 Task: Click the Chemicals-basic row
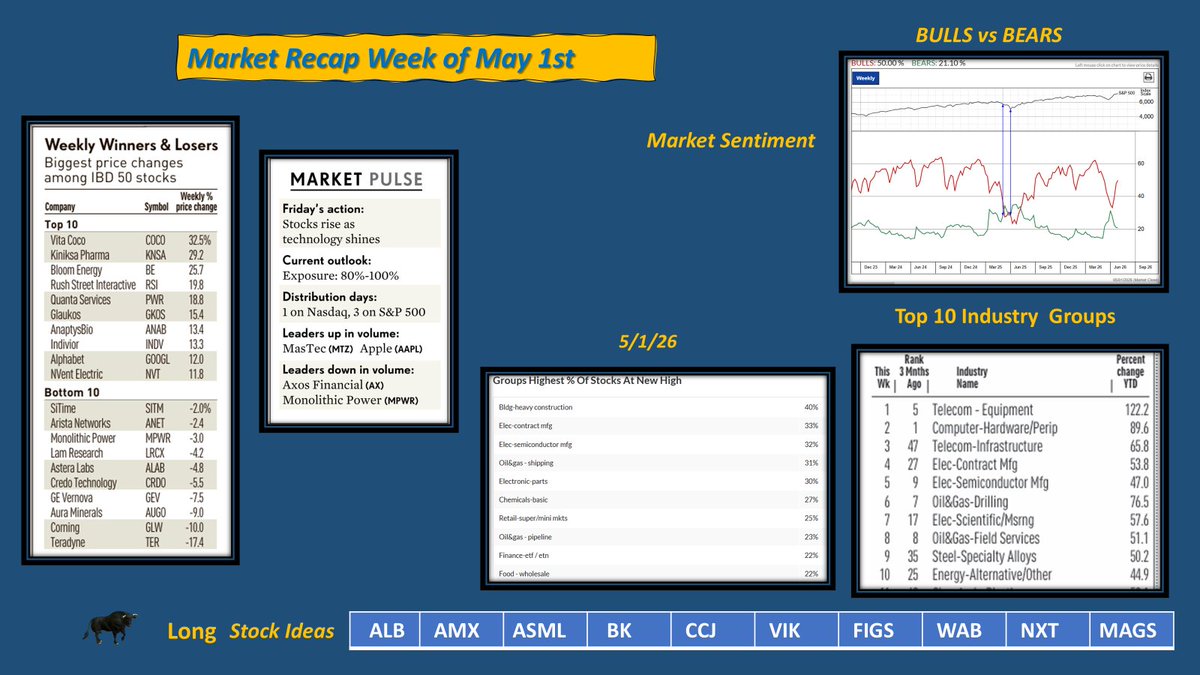click(x=658, y=499)
